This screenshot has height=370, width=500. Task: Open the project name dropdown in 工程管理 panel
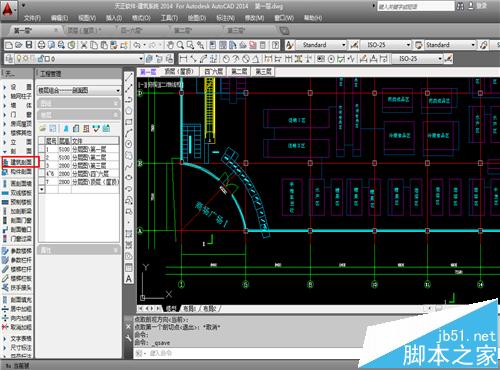coord(117,90)
